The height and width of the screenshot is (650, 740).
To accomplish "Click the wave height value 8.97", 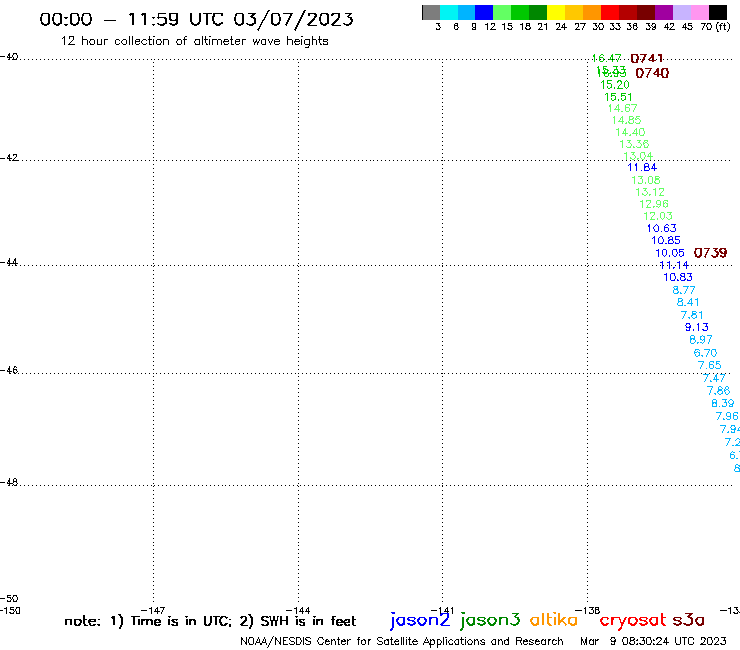I will [x=701, y=340].
